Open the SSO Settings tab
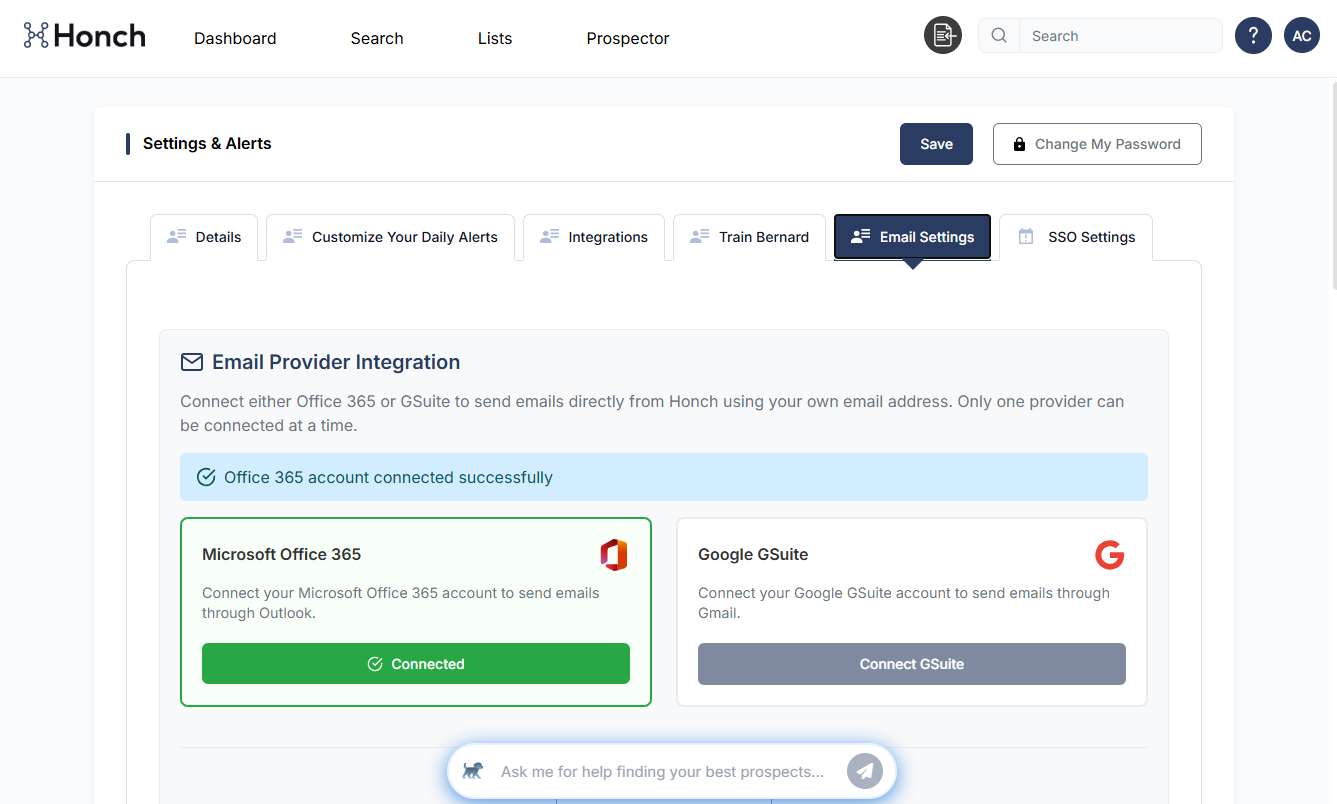This screenshot has width=1337, height=804. [x=1076, y=237]
